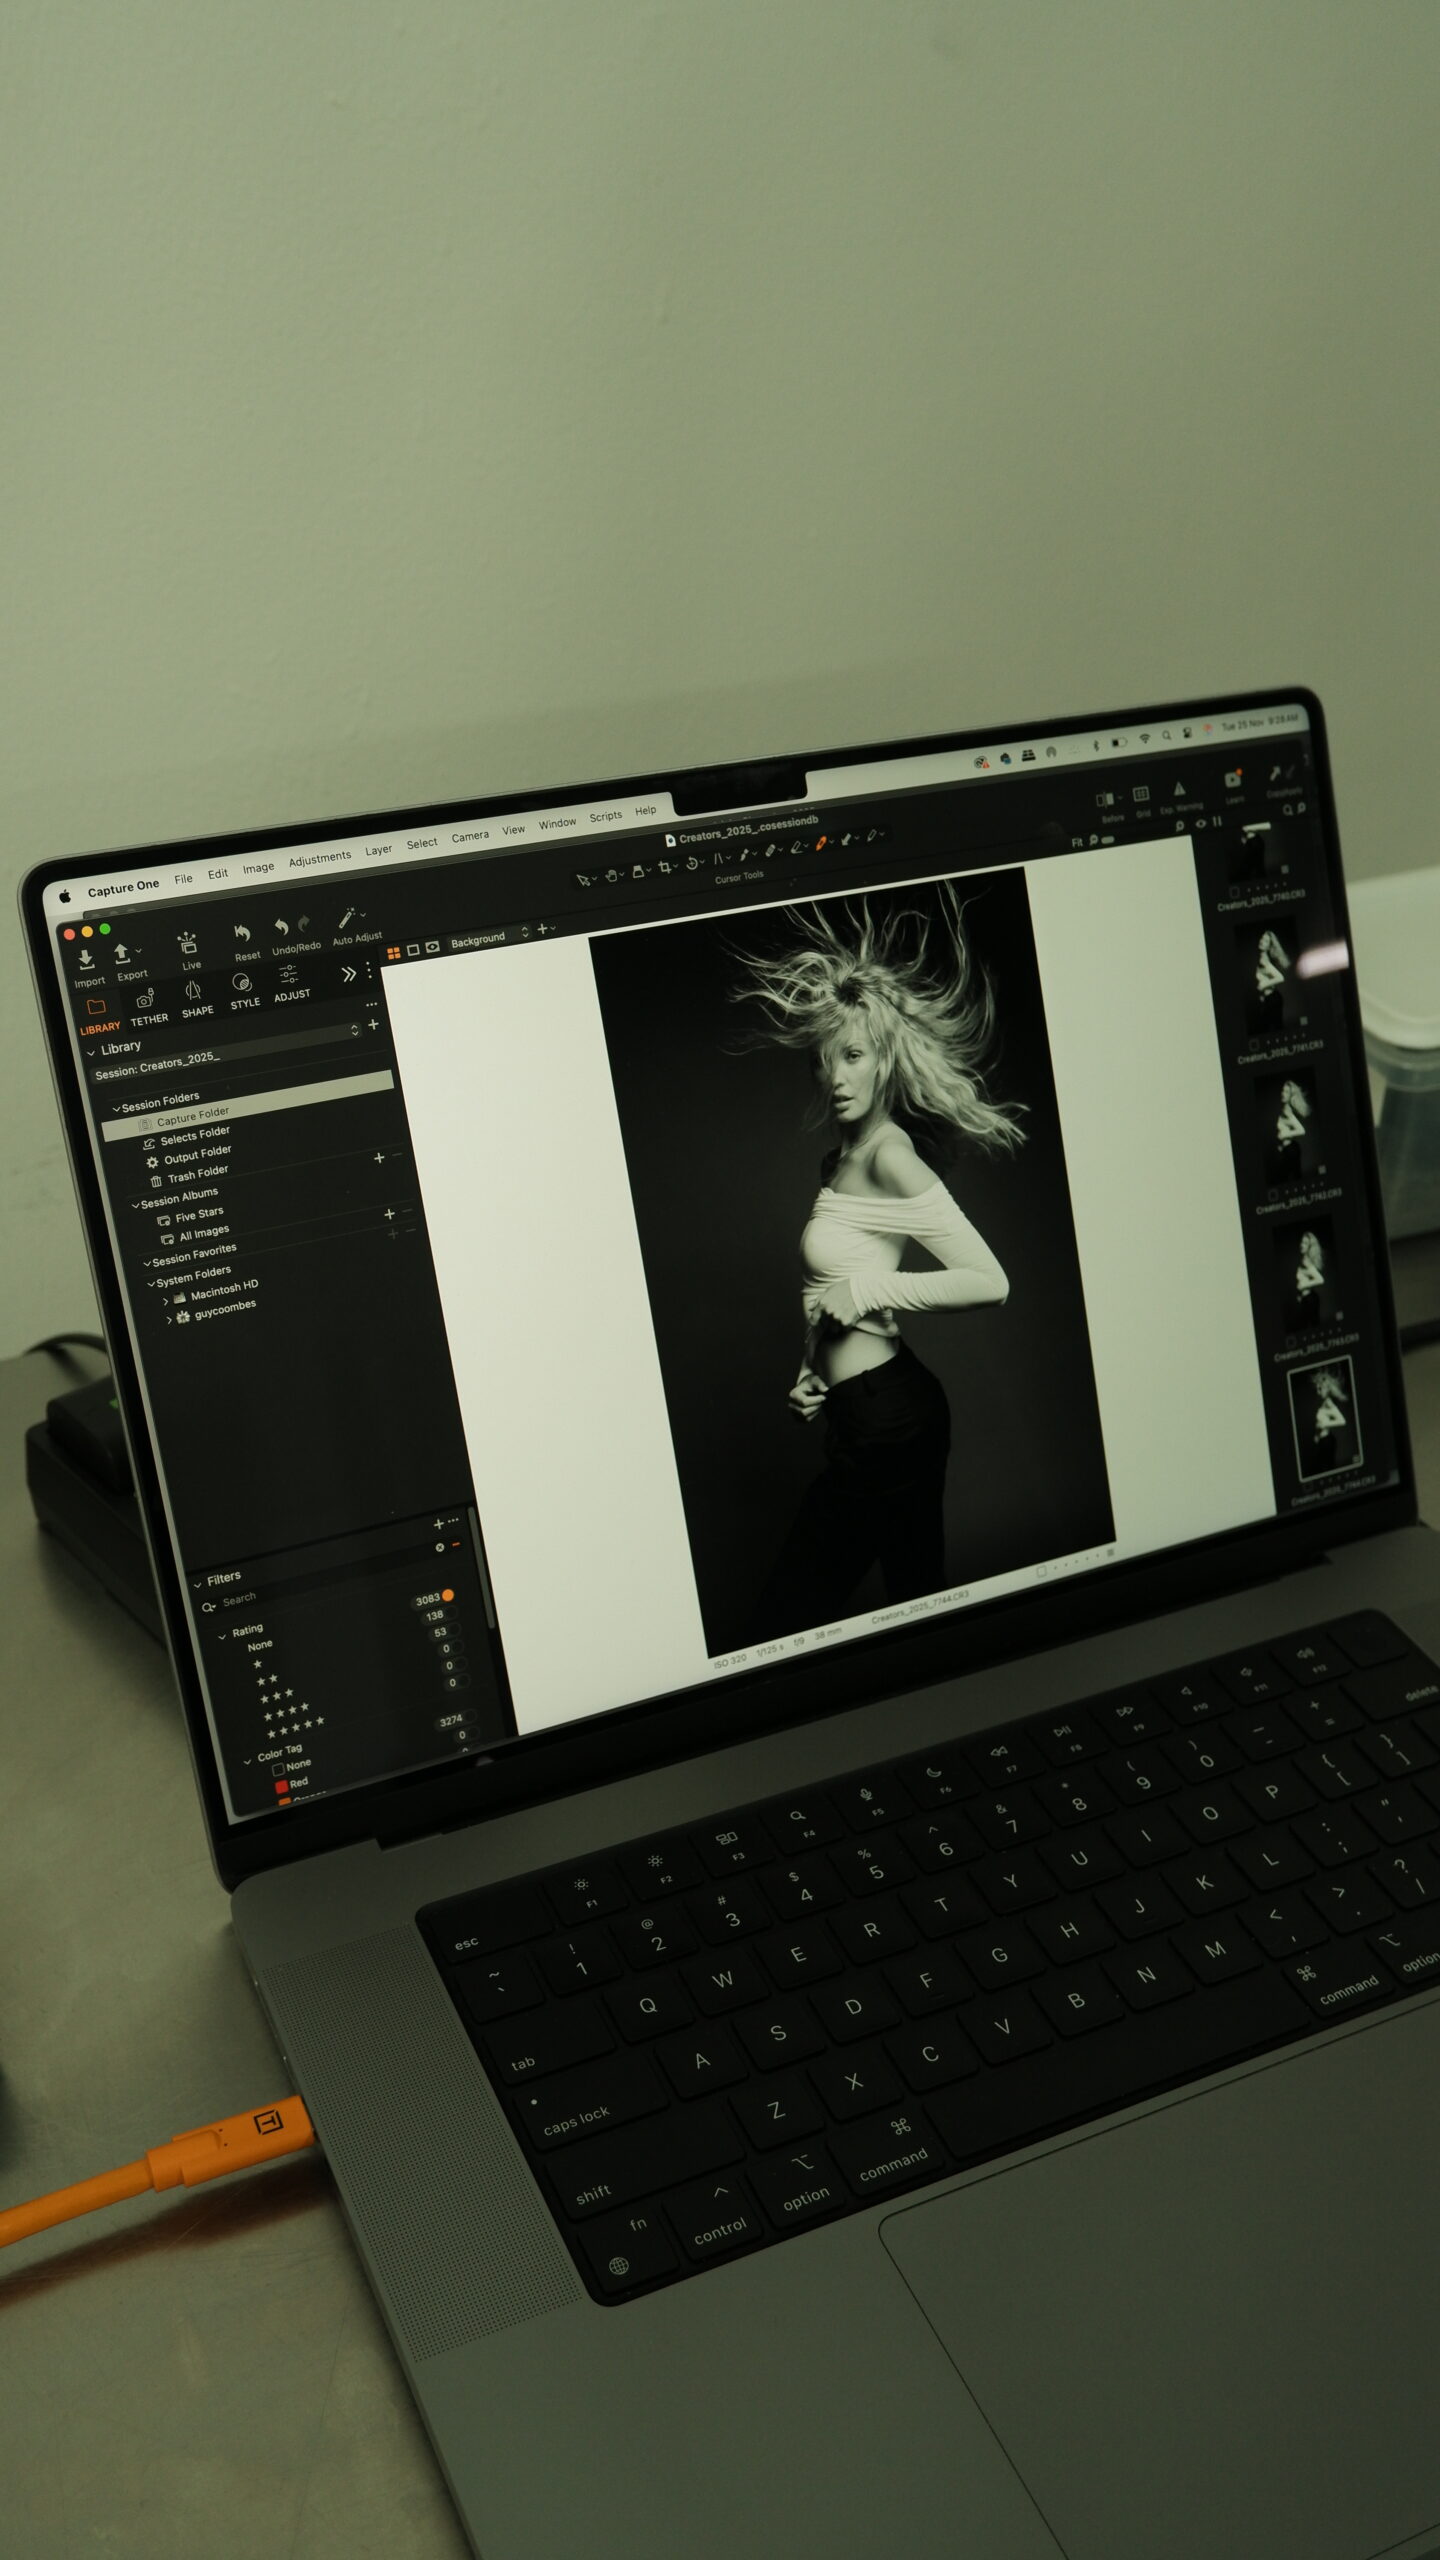Image resolution: width=1440 pixels, height=2560 pixels.
Task: Click the Import icon in toolbar
Action: coord(86,960)
